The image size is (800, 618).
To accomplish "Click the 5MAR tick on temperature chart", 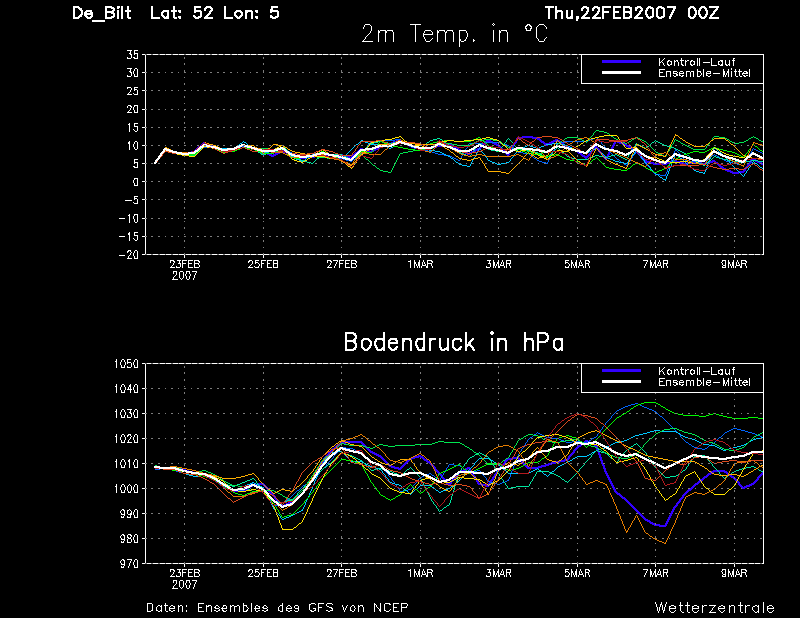I will (577, 264).
